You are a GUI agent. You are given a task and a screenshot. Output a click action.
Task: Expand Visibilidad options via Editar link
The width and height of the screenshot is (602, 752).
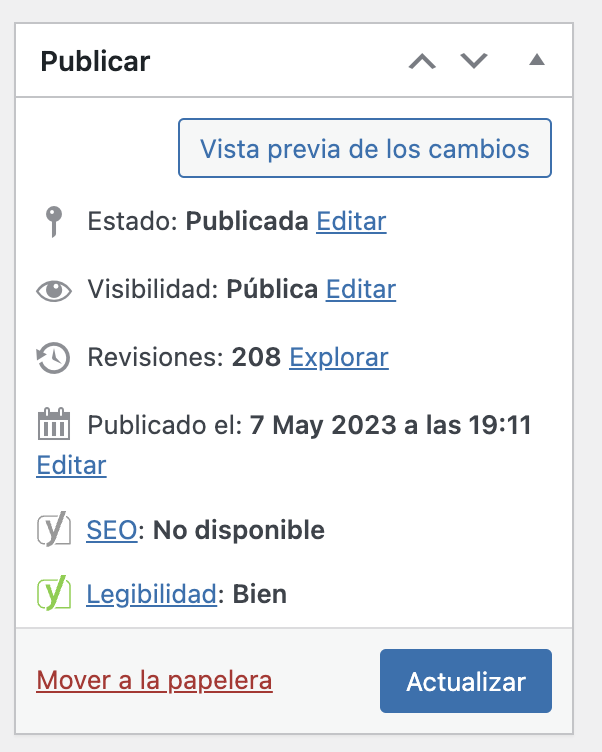click(x=361, y=290)
